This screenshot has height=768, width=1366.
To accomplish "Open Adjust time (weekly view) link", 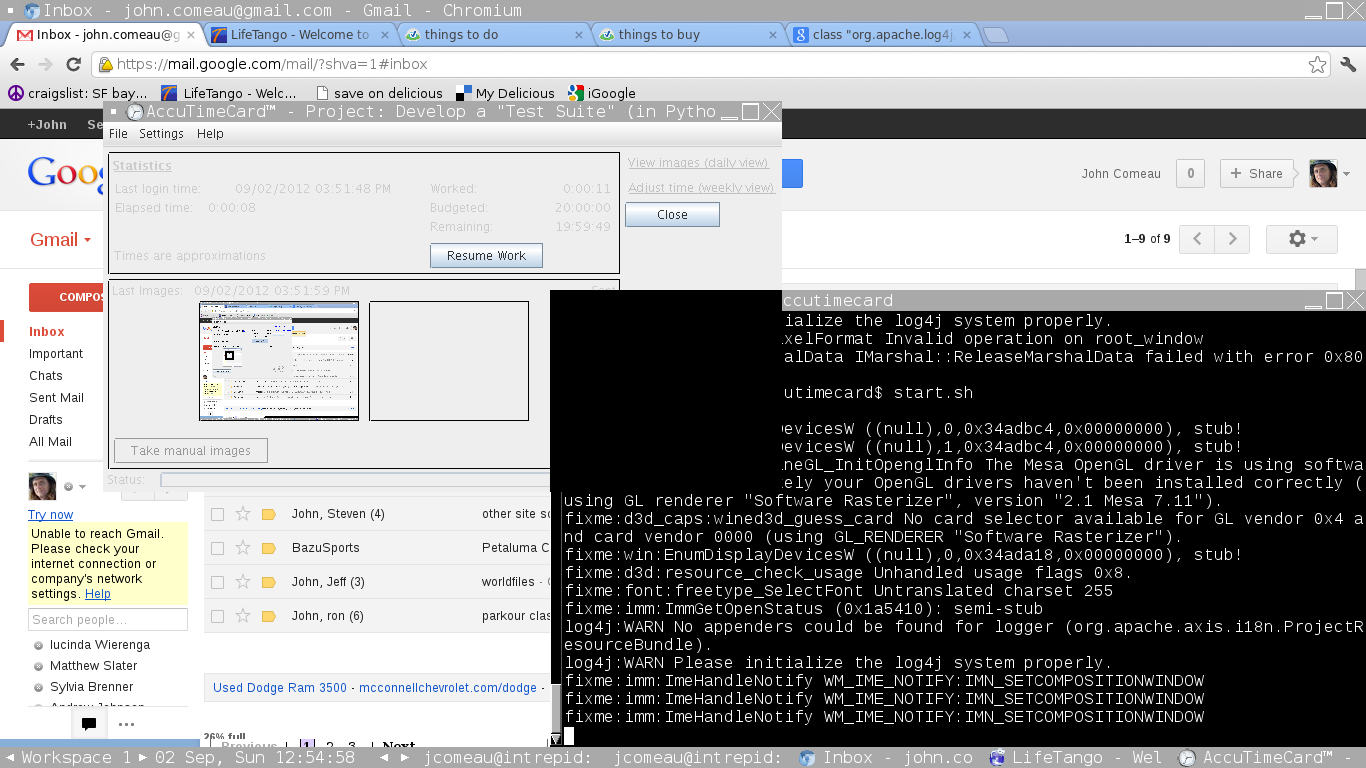I will pos(701,188).
